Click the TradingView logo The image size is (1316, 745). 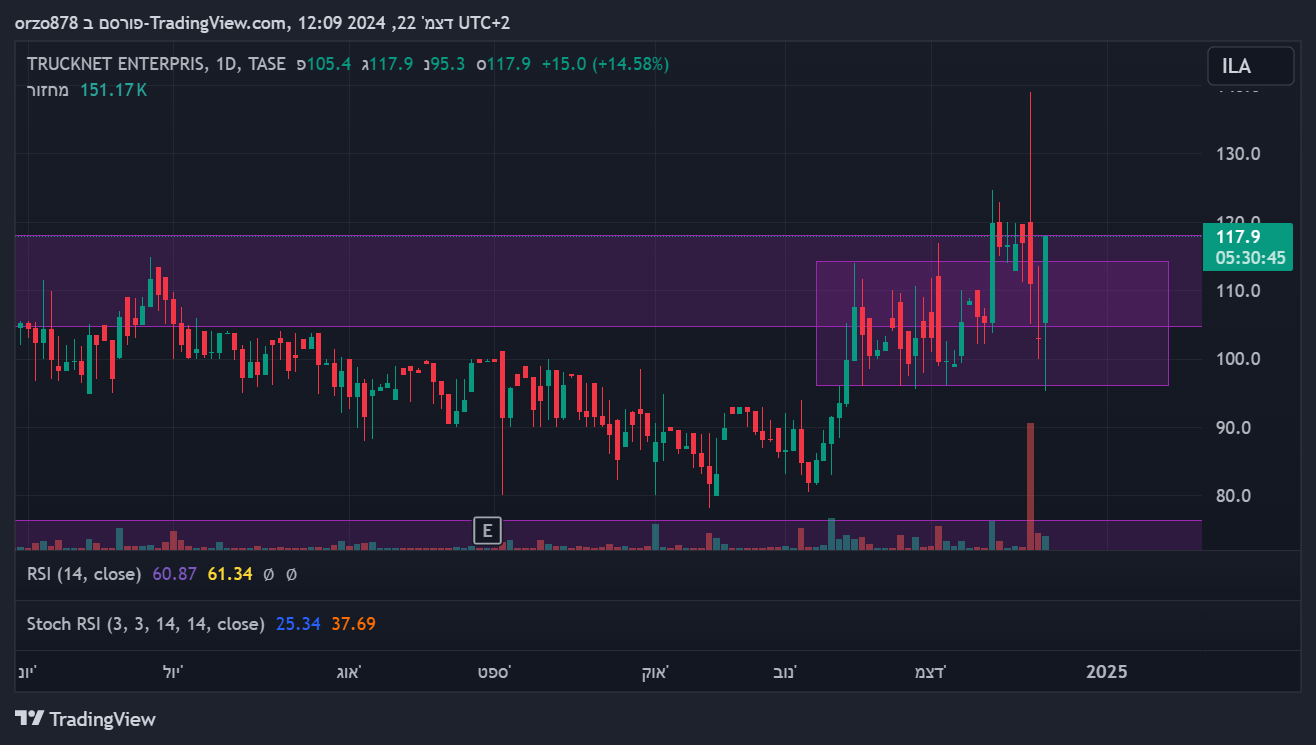coord(86,719)
